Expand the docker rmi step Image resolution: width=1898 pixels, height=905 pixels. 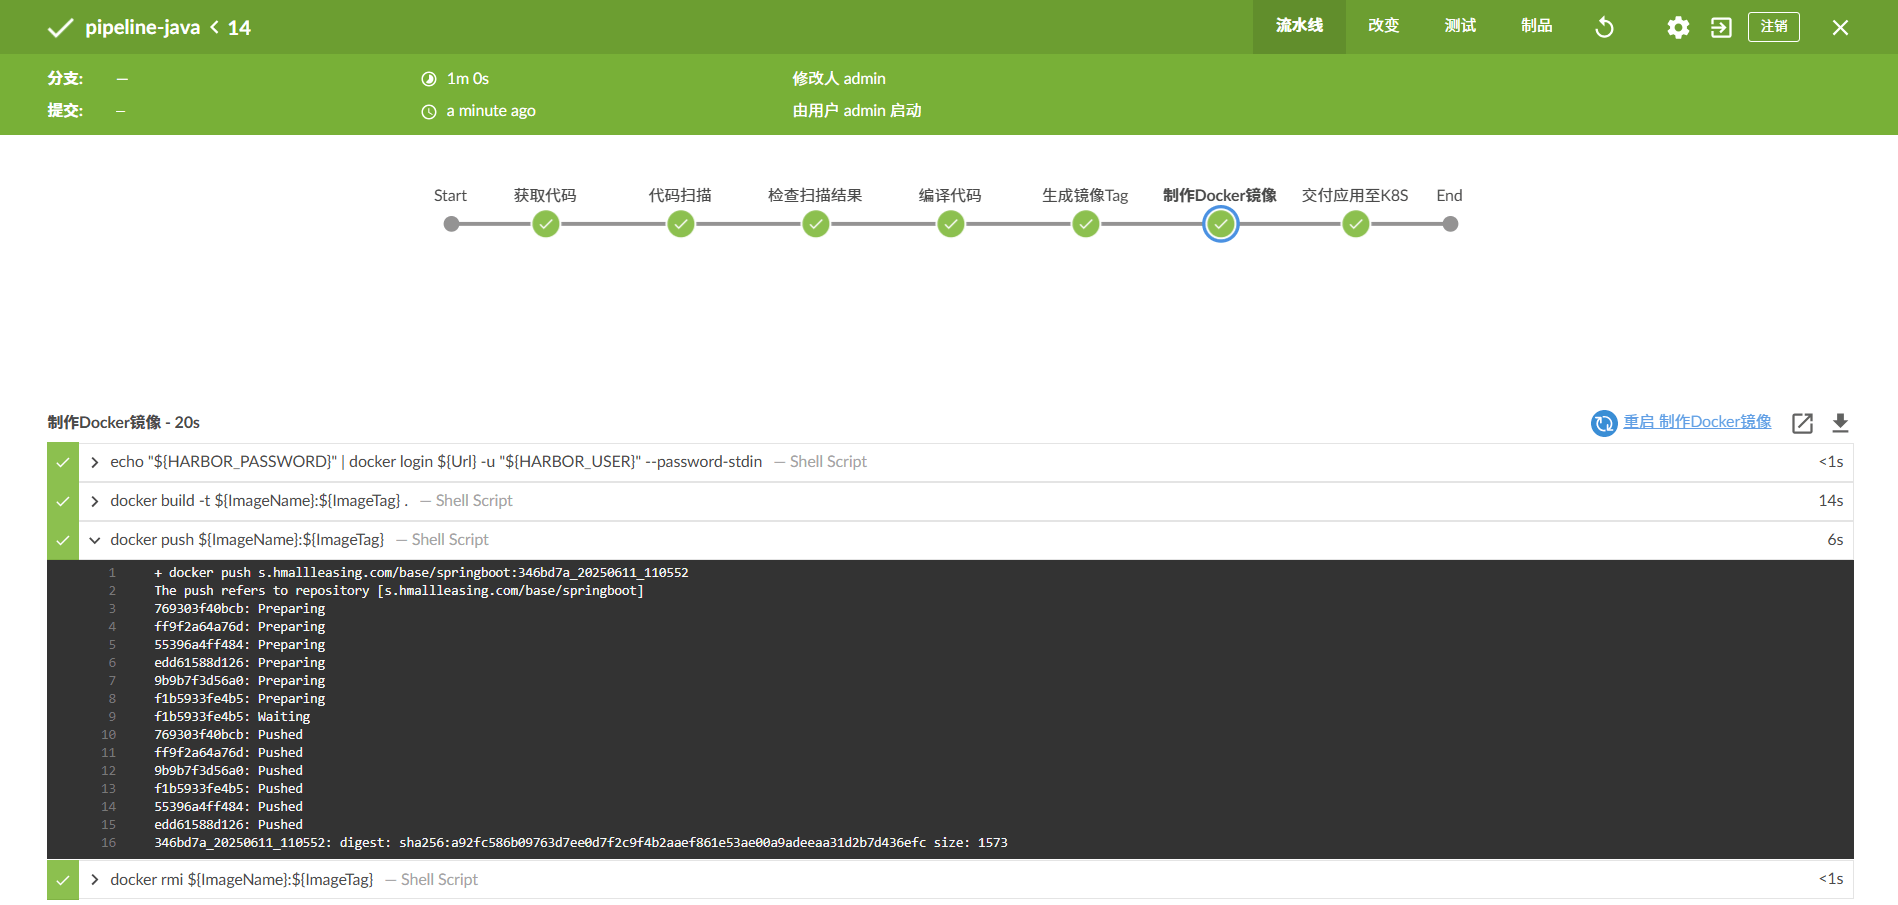coord(95,880)
